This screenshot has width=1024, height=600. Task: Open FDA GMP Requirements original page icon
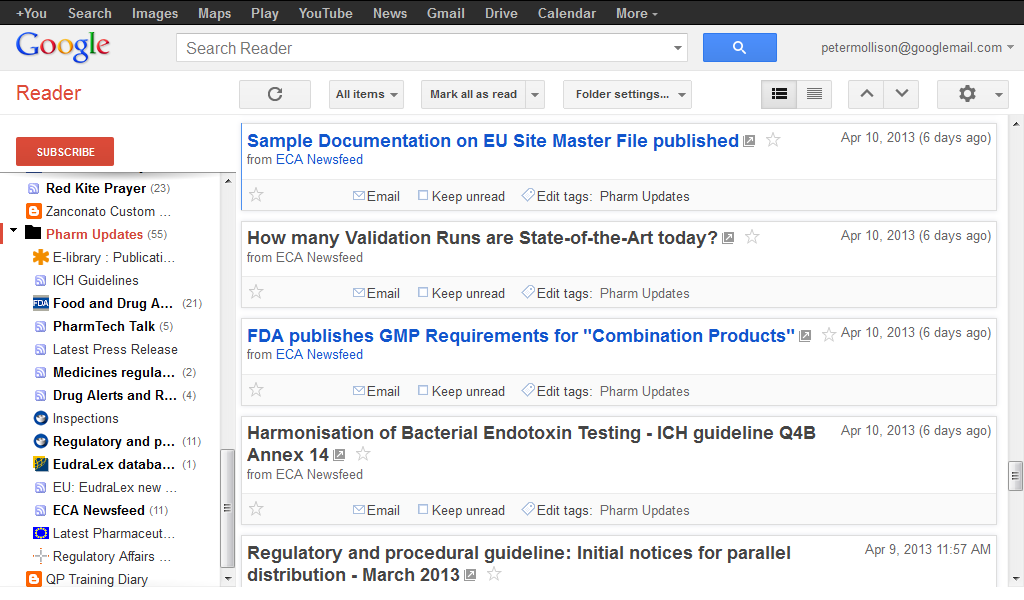pos(805,336)
